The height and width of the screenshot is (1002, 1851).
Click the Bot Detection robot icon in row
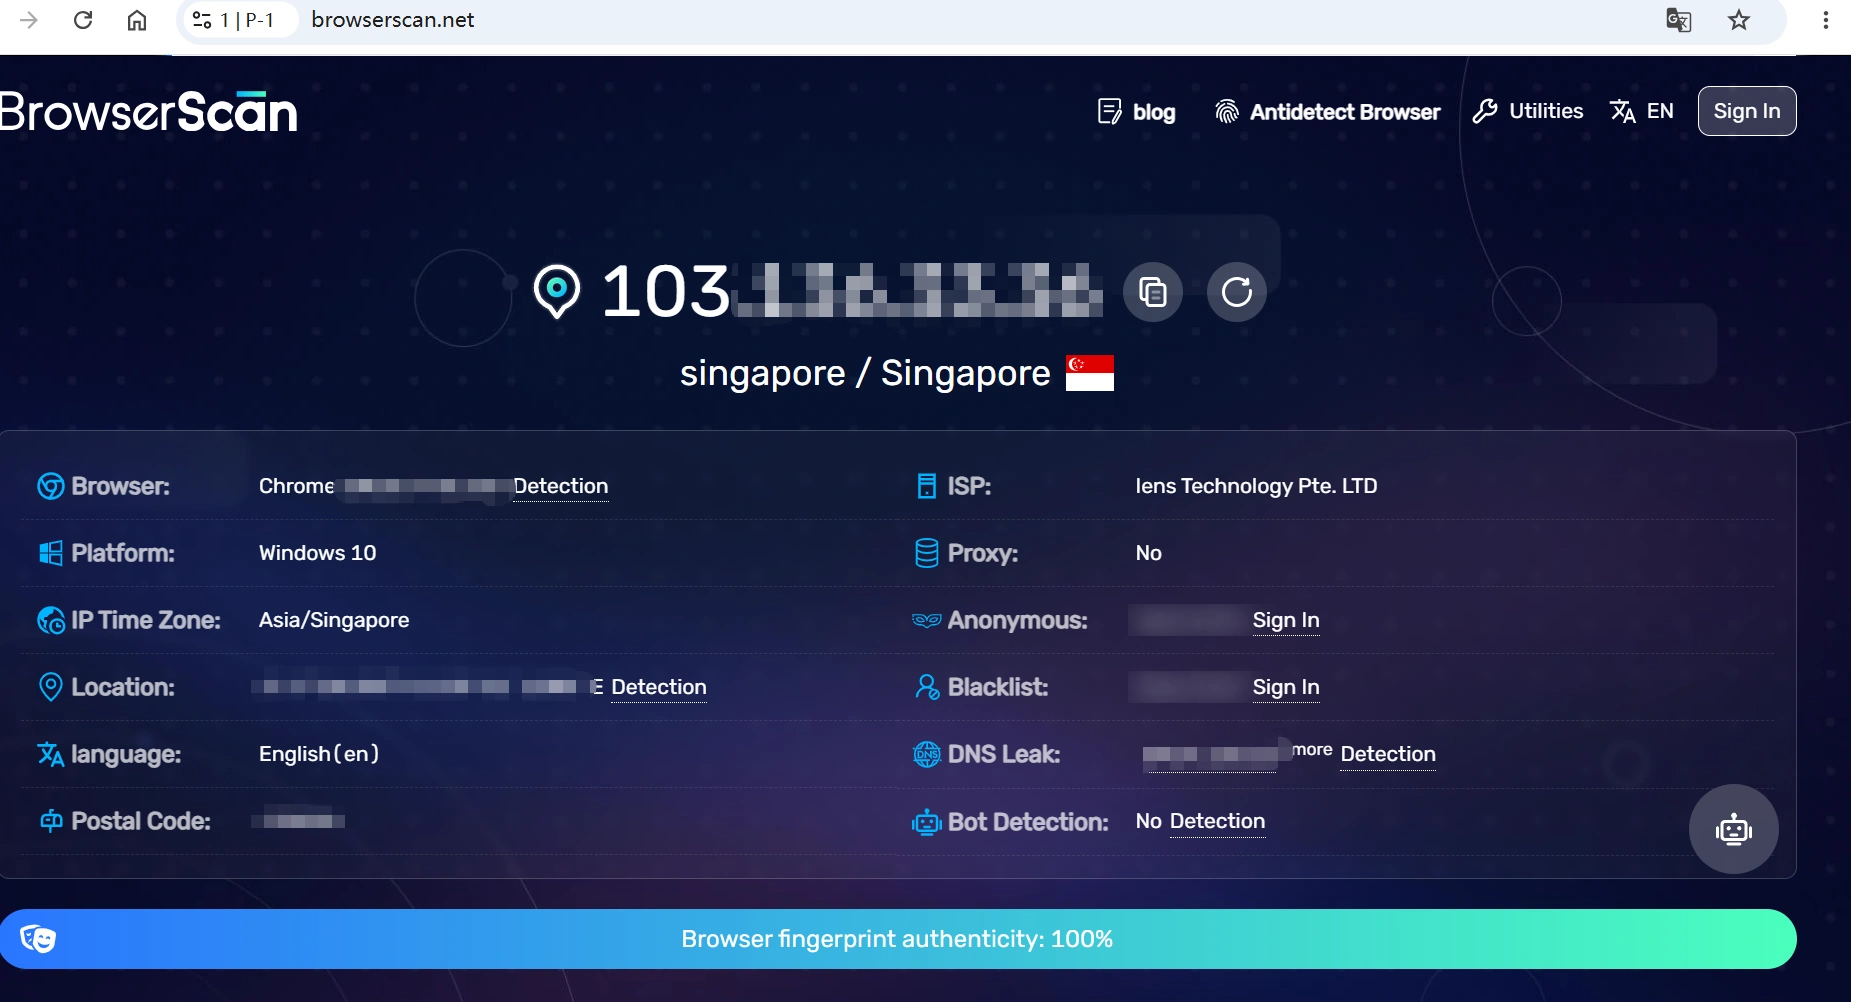[927, 822]
